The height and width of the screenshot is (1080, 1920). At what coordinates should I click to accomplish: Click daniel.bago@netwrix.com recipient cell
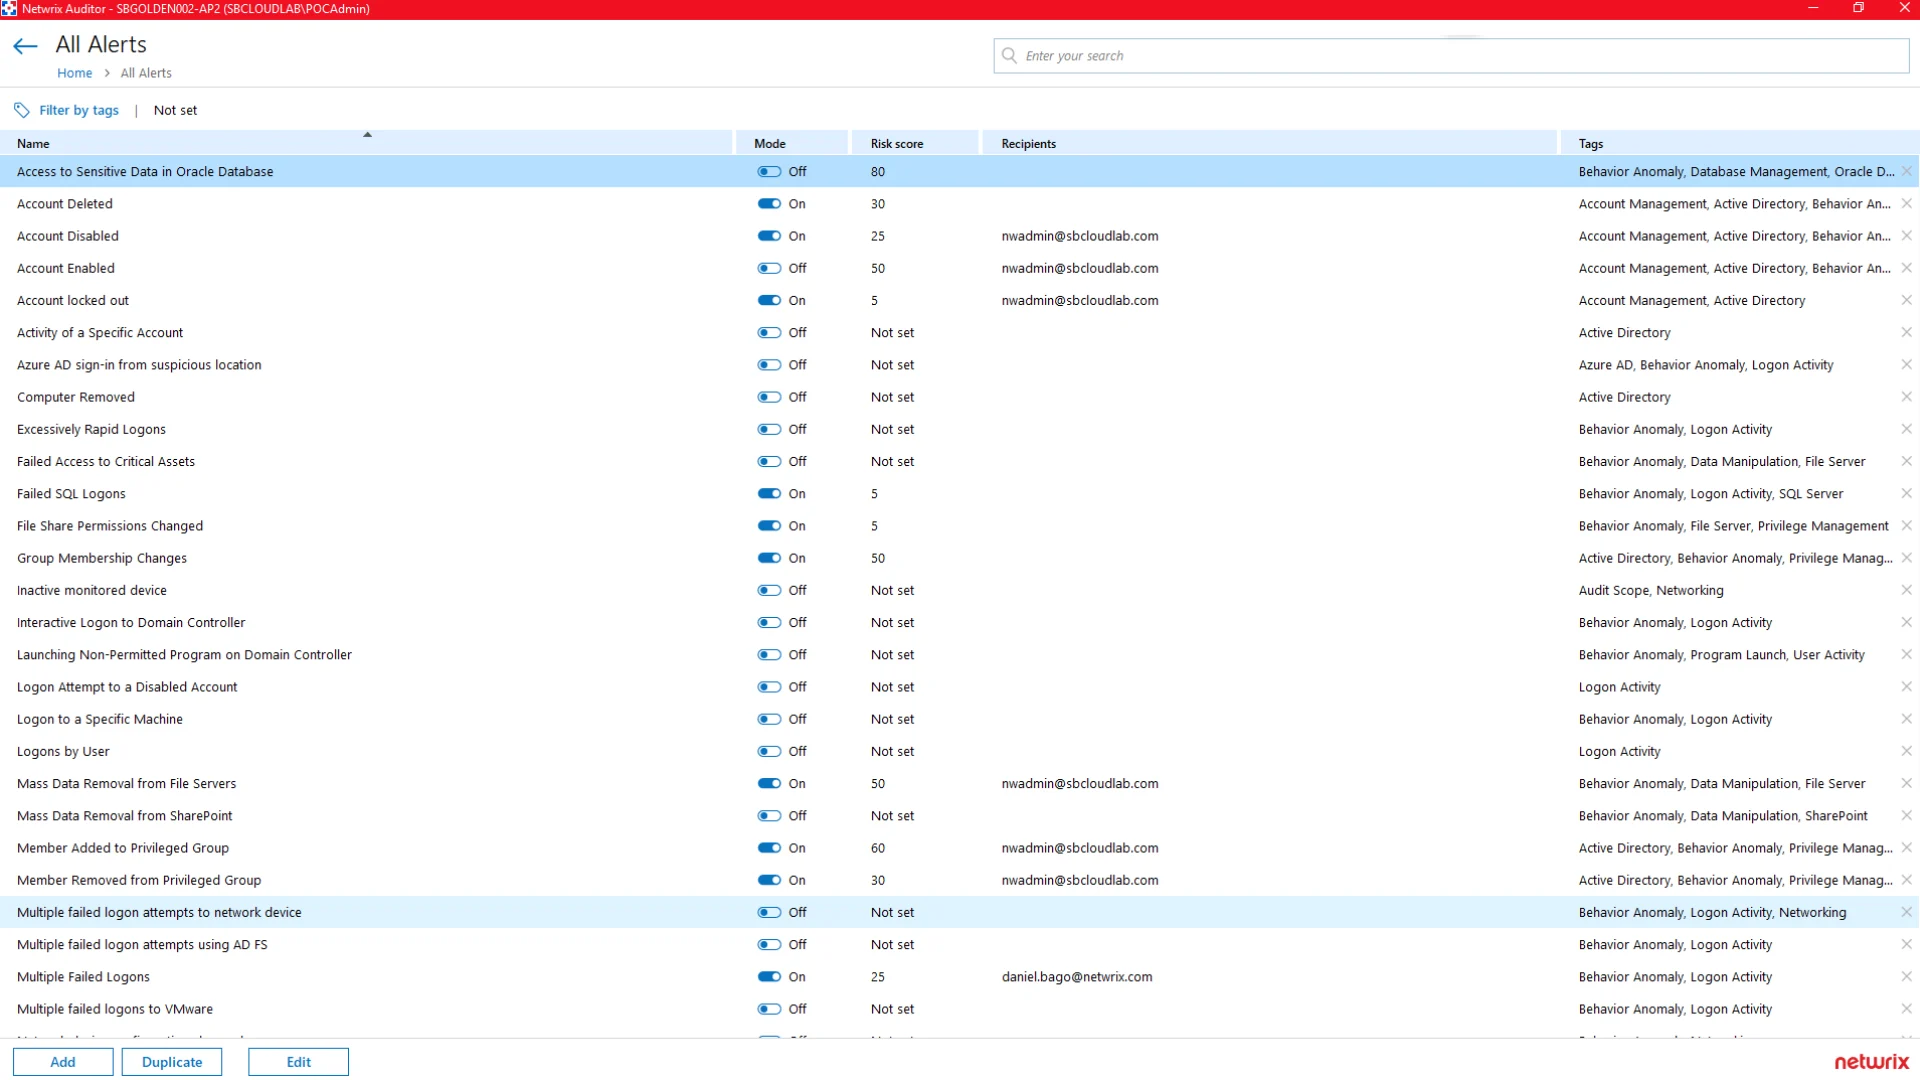click(x=1077, y=977)
